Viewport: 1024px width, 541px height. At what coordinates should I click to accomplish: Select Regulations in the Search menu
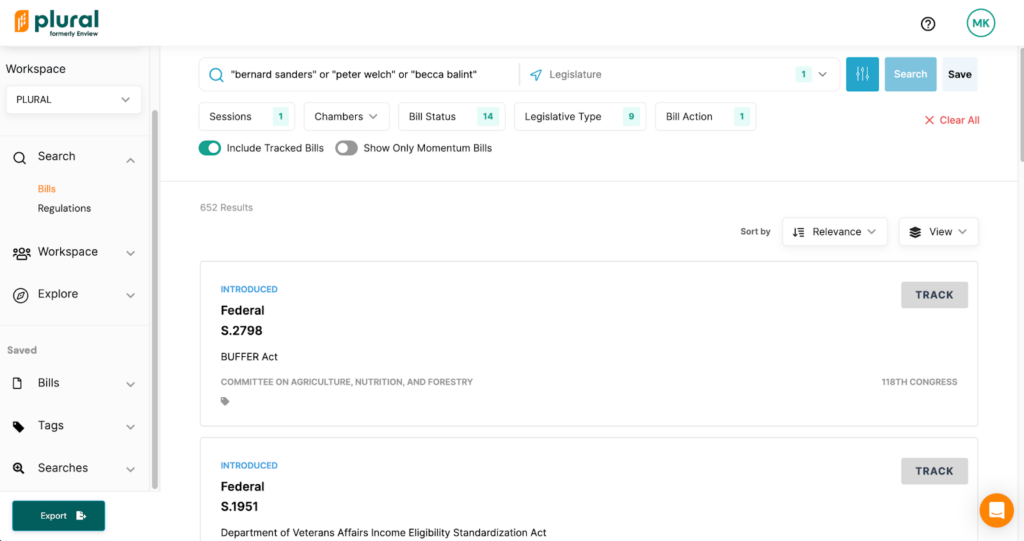coord(64,208)
